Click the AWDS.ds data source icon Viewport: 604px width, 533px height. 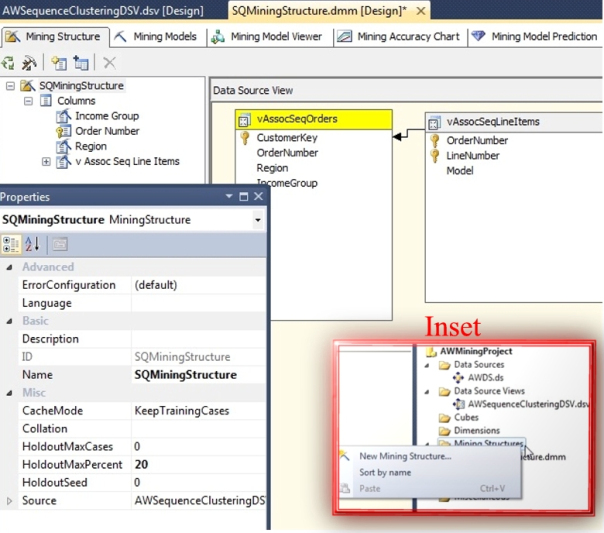(x=458, y=378)
